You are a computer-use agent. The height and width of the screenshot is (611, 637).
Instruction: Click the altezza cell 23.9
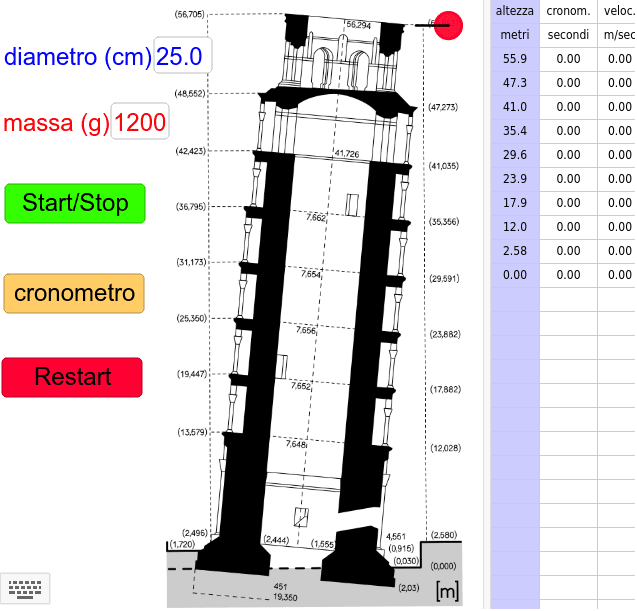515,179
